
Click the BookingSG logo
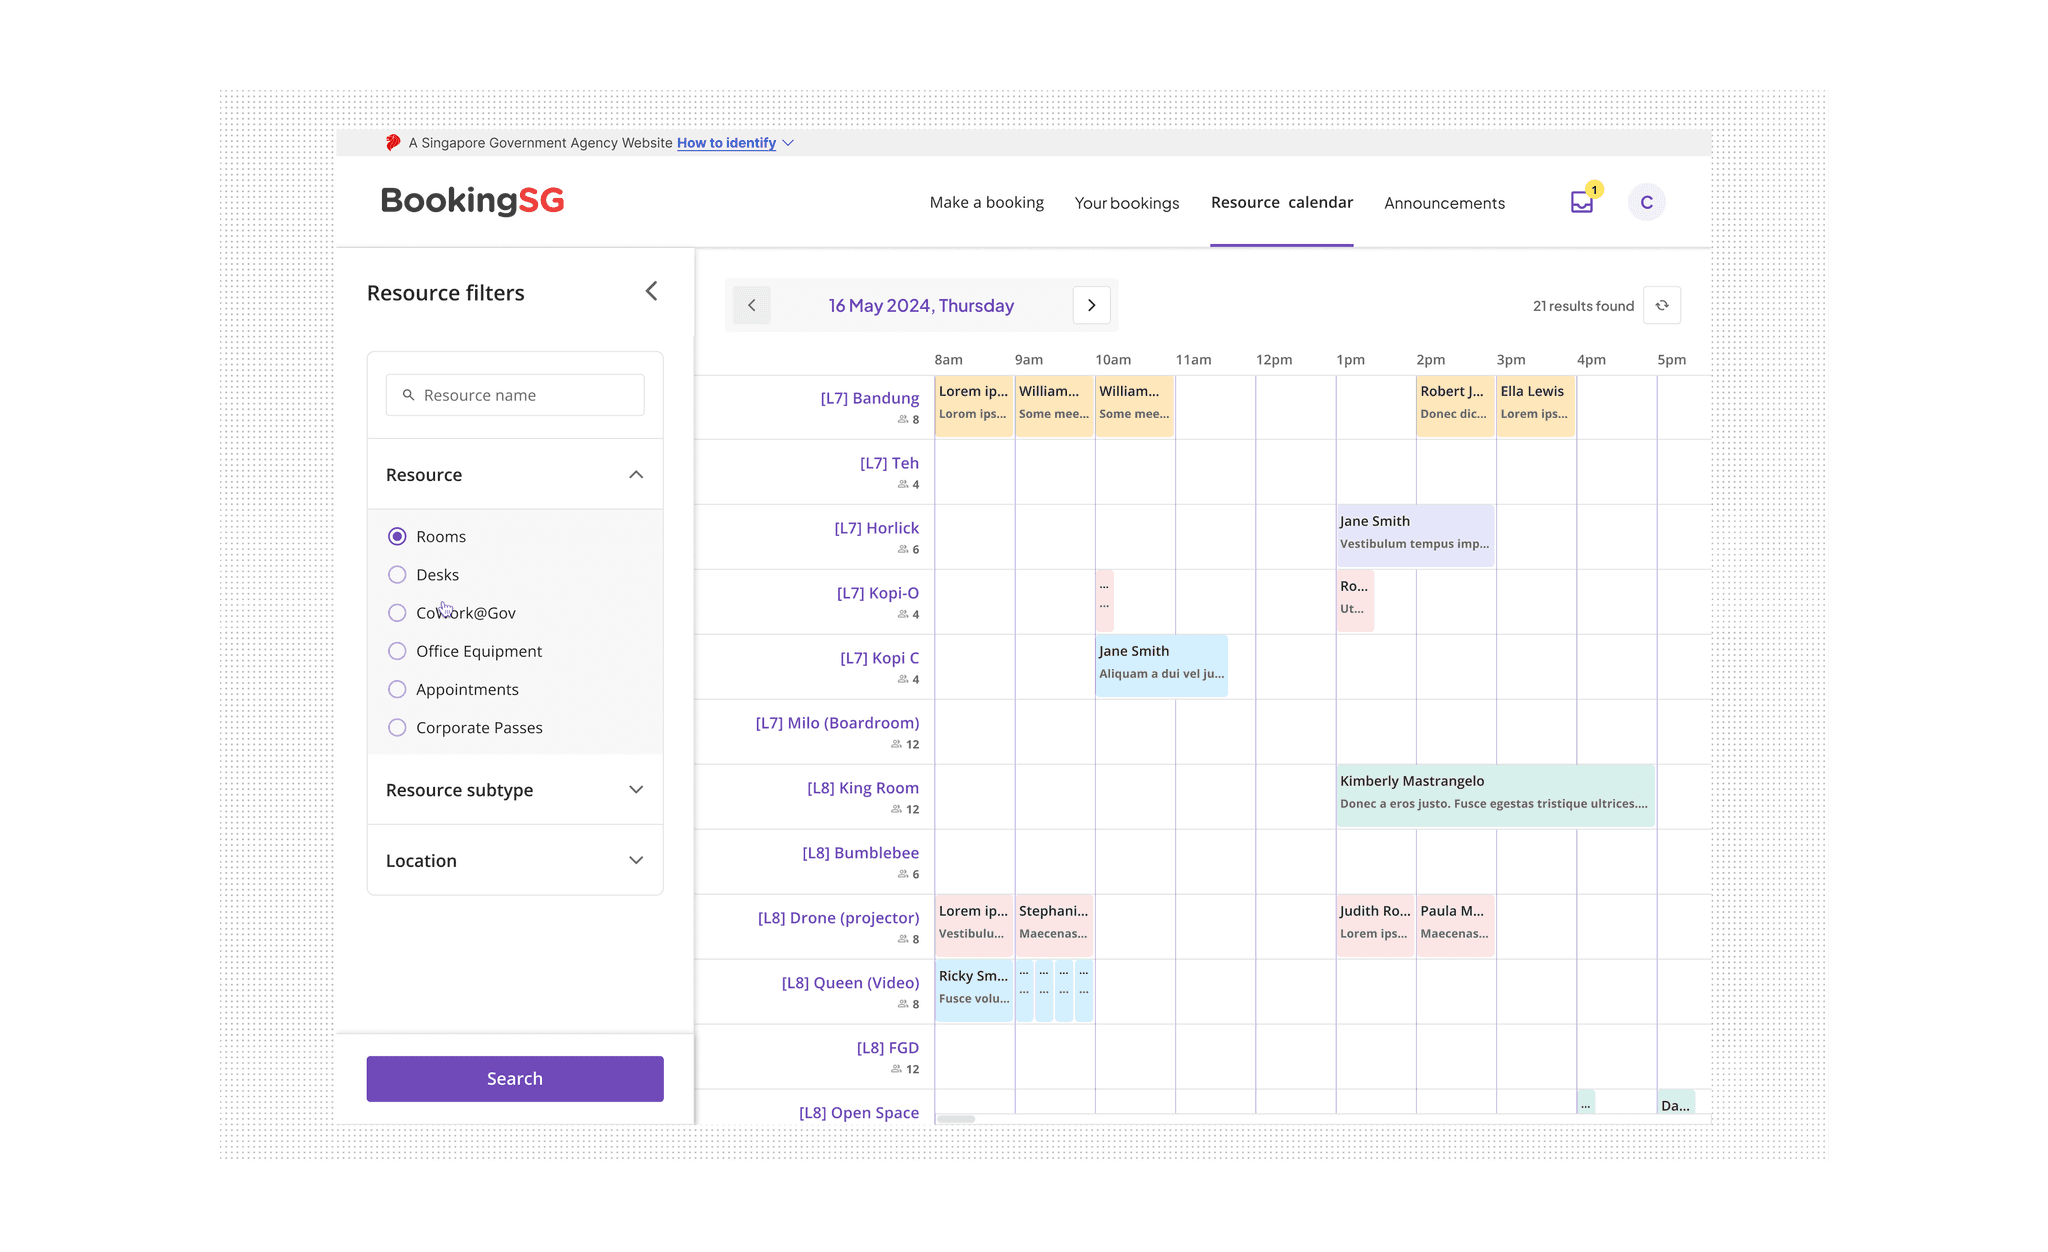pyautogui.click(x=472, y=201)
